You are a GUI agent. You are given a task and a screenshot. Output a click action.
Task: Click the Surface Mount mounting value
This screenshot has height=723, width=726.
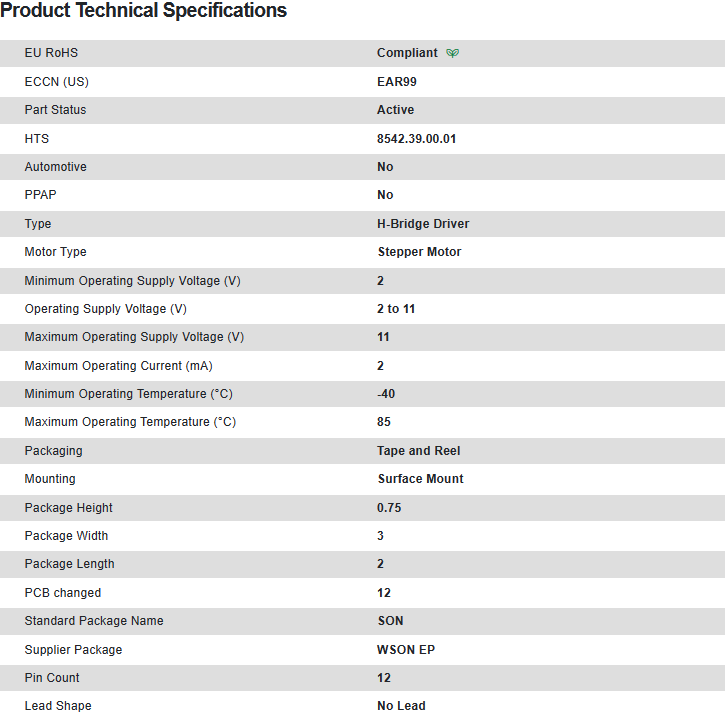coord(420,479)
